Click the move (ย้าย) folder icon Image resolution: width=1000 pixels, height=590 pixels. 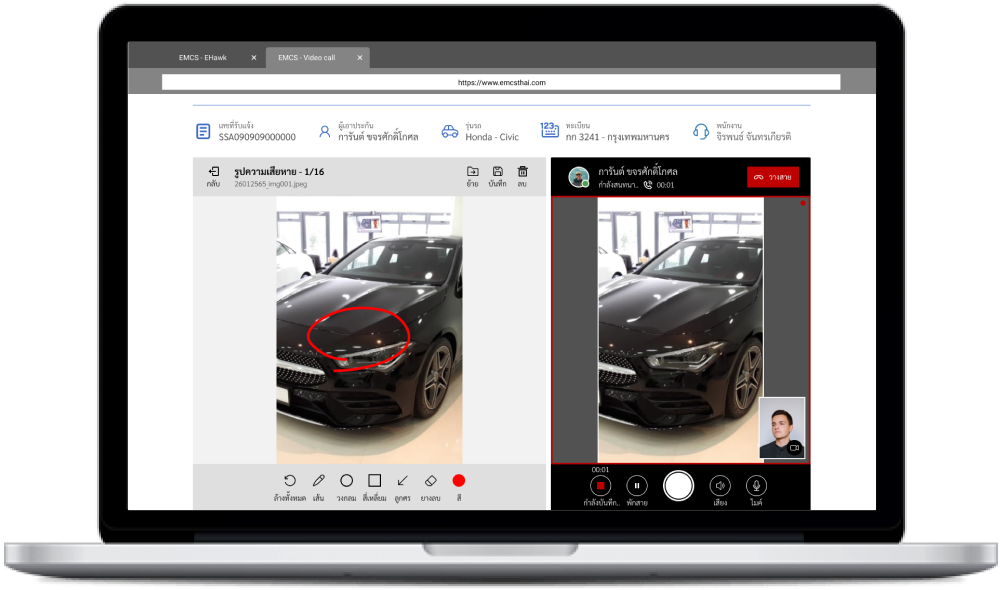coord(473,172)
